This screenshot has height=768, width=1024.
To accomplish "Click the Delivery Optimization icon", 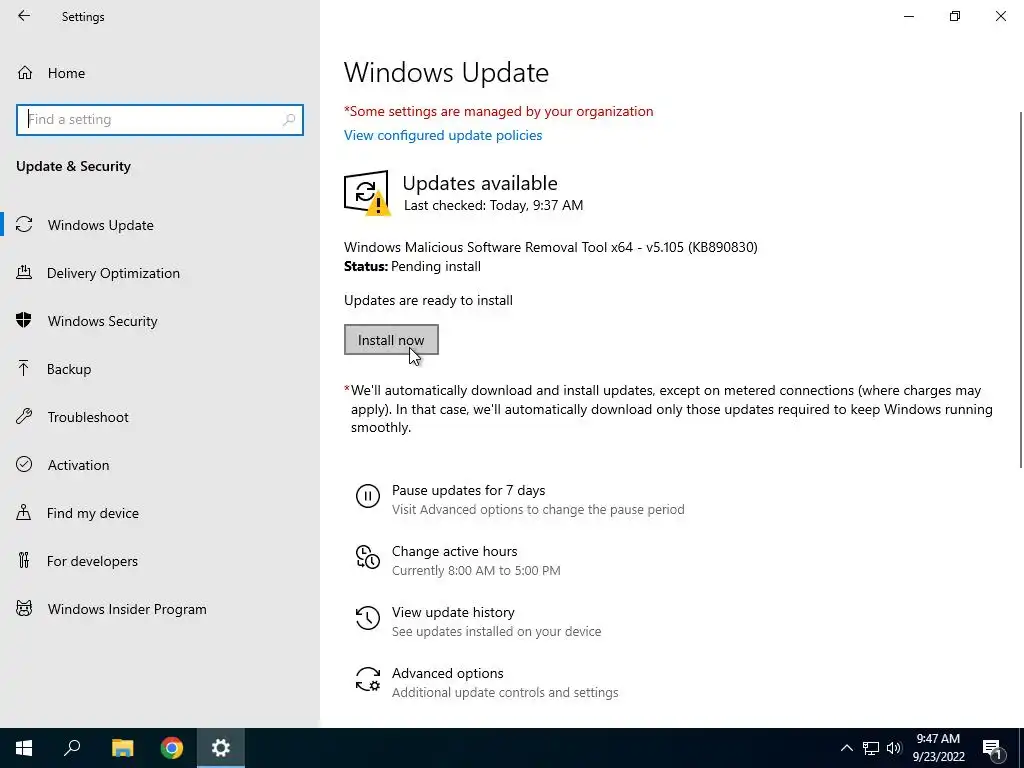I will click(24, 272).
